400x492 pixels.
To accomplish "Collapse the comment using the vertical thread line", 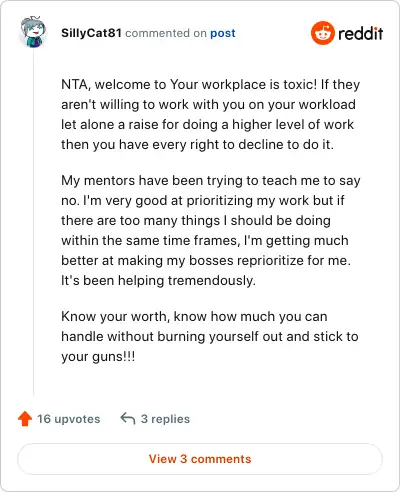I will click(33, 222).
